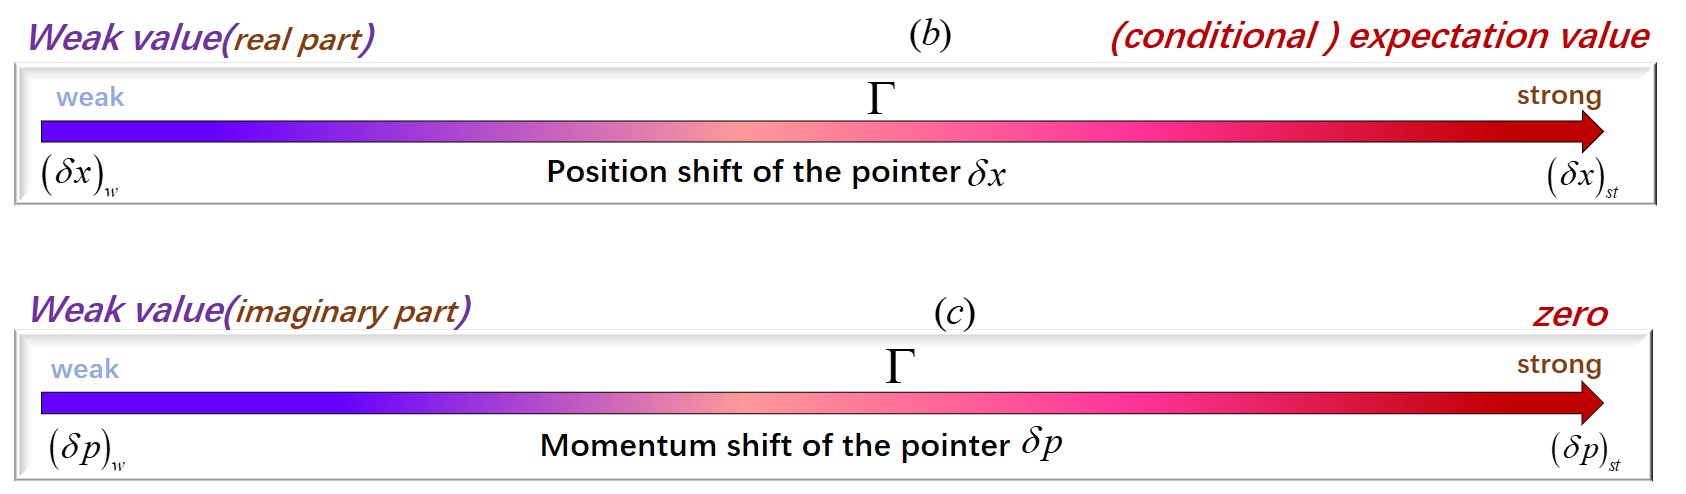
Task: Click the '(conditional) expectation value' red text
Action: pos(1380,36)
